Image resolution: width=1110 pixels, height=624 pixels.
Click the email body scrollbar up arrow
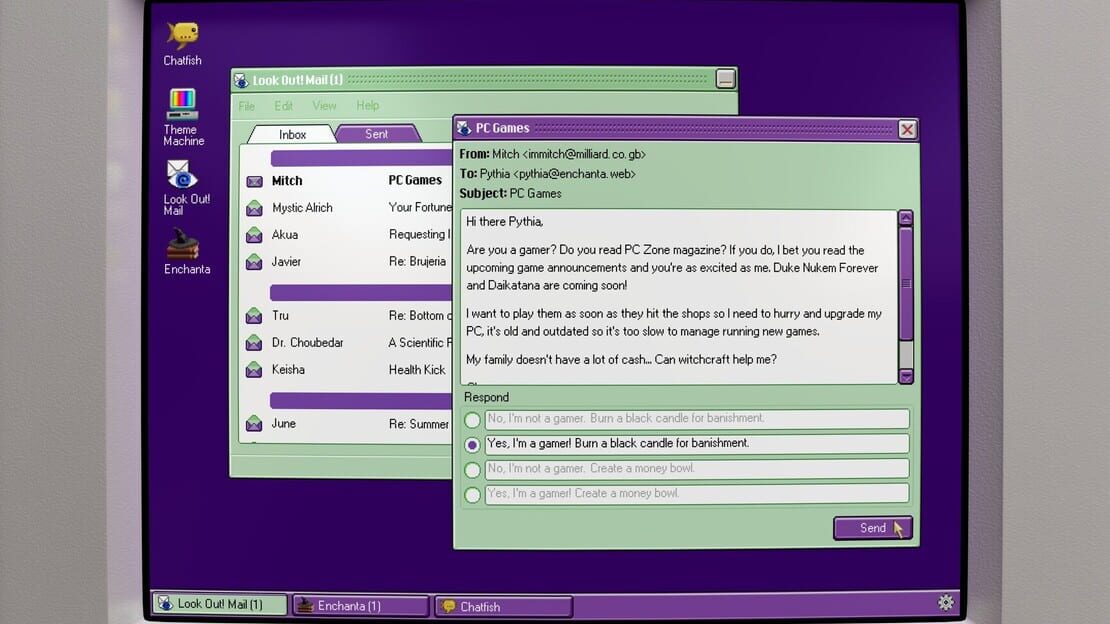coord(905,218)
